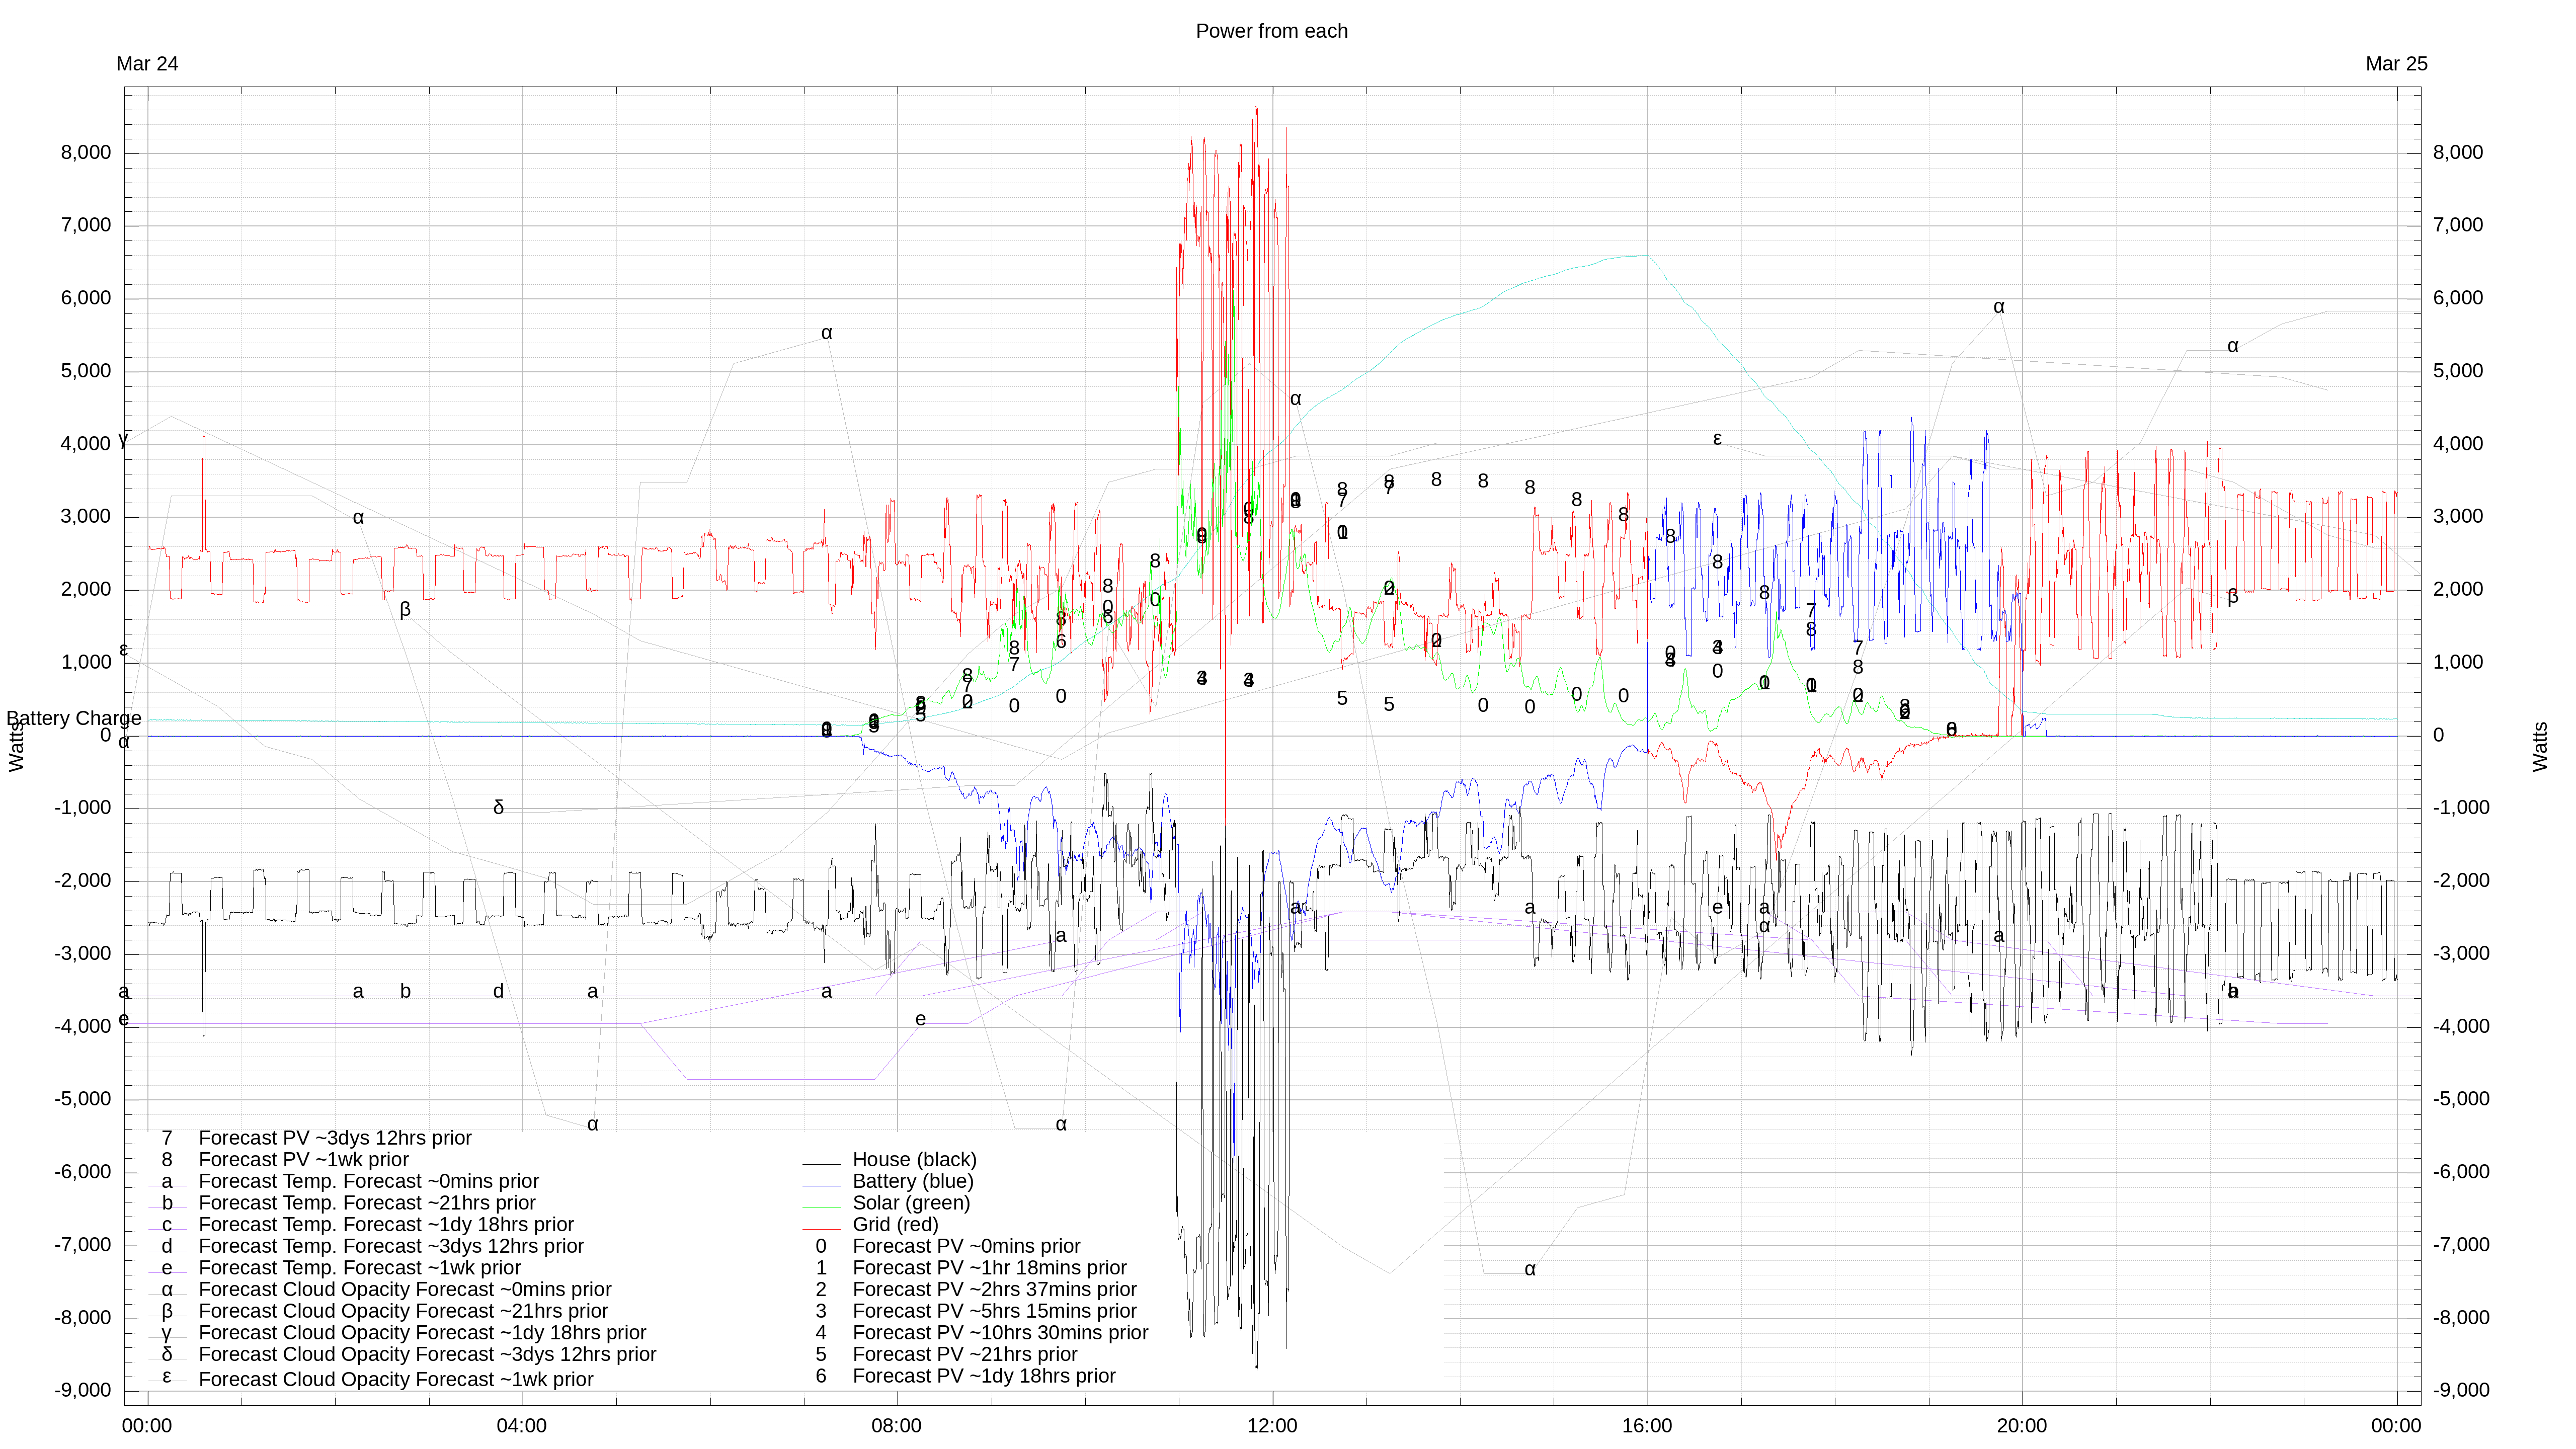
Task: Click legend 'Forecast Cloud Opacity Forecast ~3dys 12hrs prior'
Action: coord(428,1355)
